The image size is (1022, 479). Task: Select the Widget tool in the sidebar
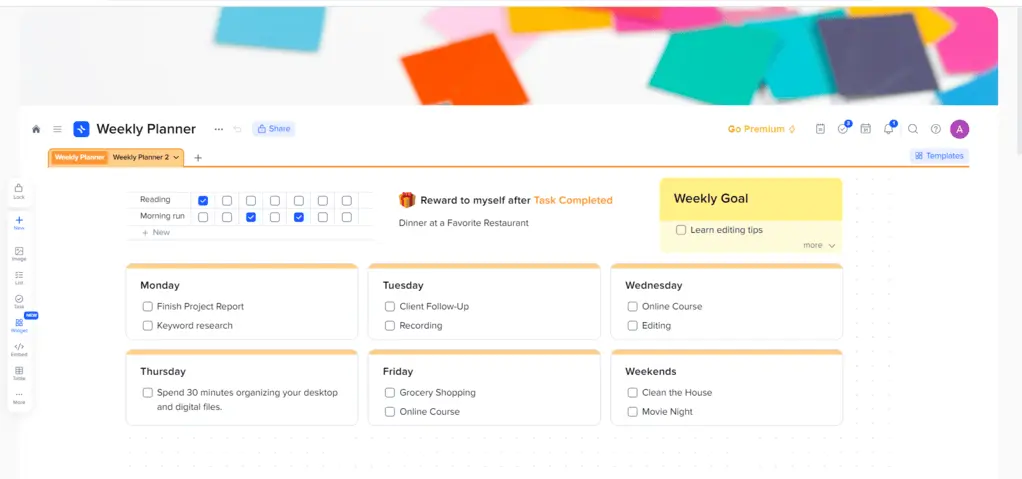tap(19, 326)
